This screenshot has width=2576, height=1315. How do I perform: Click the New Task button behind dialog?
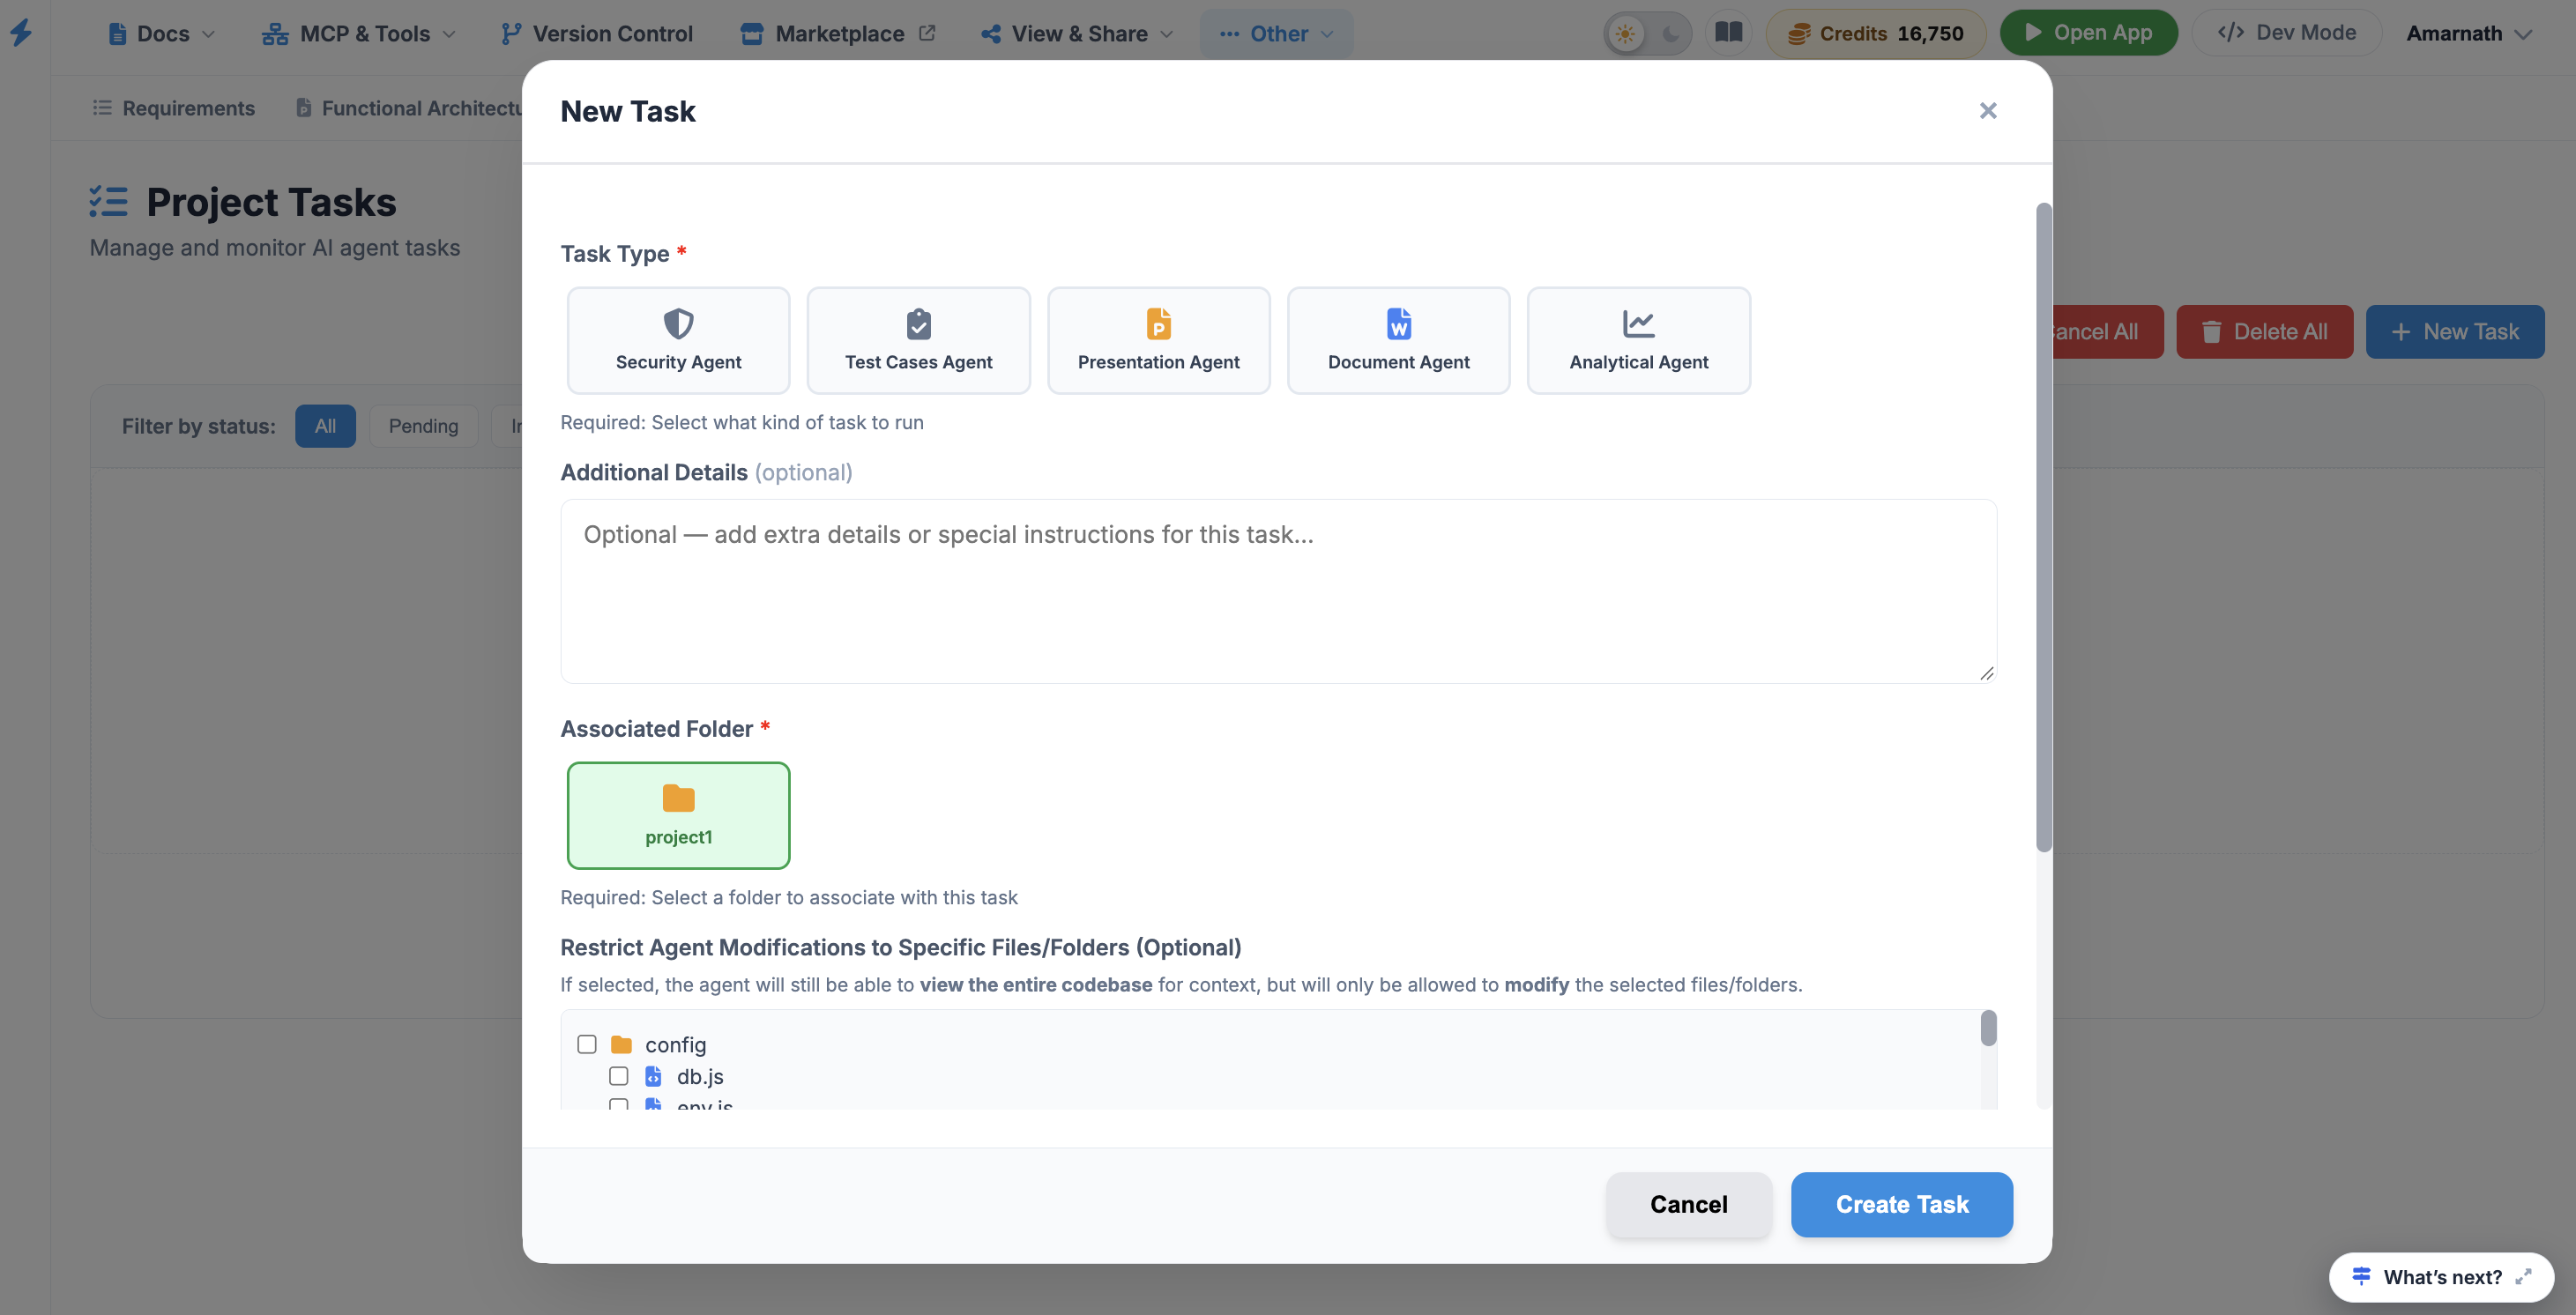[2455, 331]
